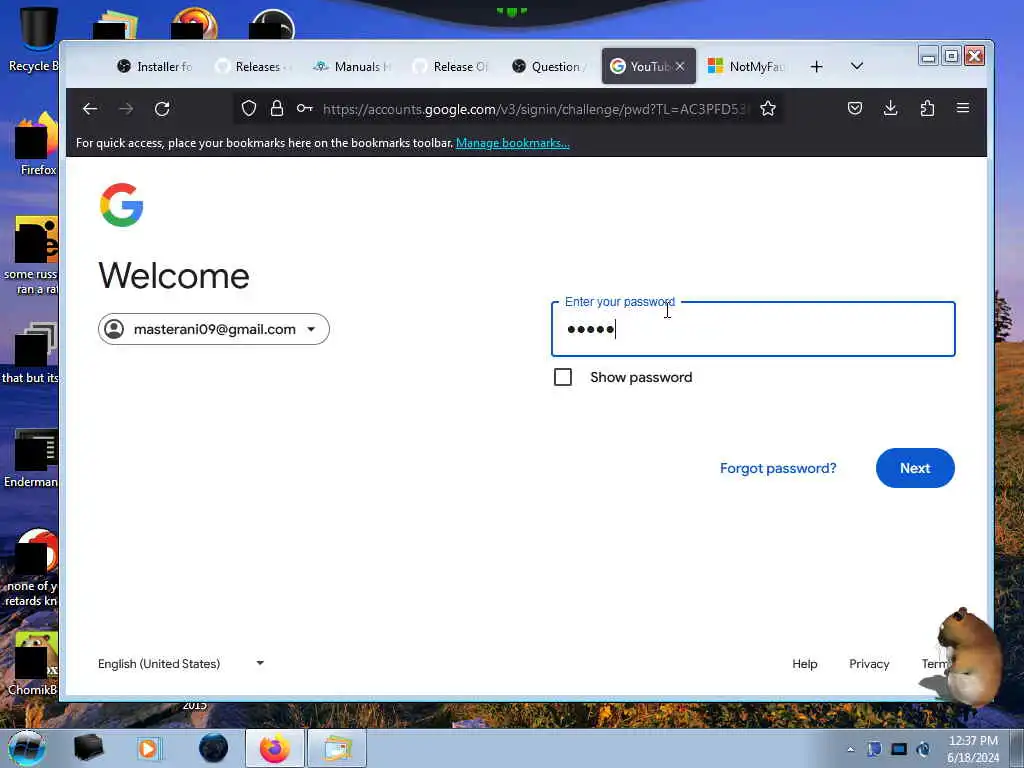Click the Manage bookmarks link

(x=513, y=143)
